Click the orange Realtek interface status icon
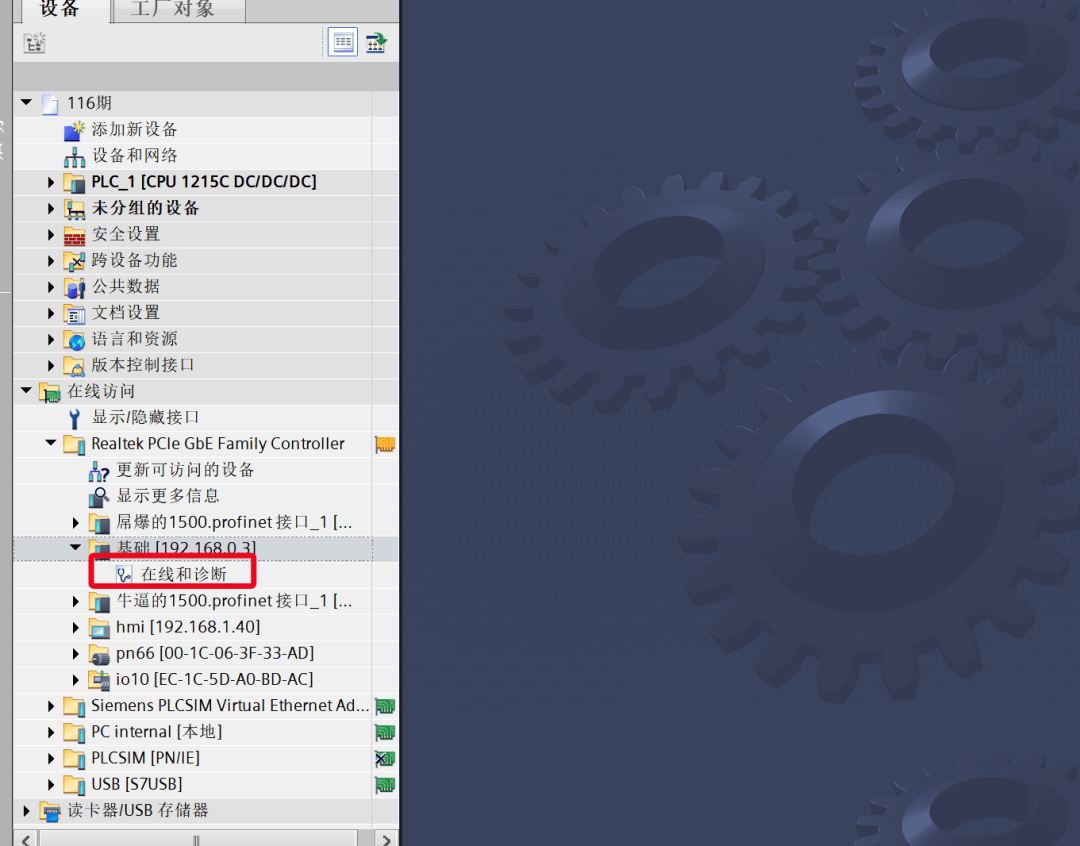 tap(385, 444)
